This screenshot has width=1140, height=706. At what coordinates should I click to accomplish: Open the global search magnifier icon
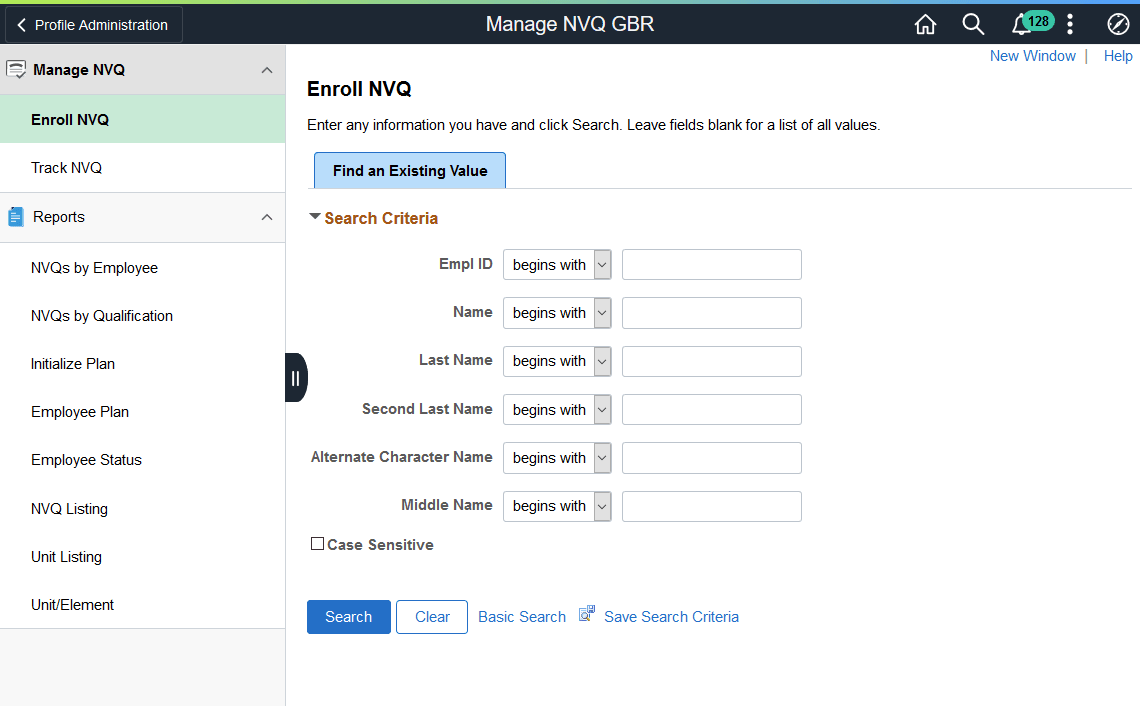[x=973, y=23]
